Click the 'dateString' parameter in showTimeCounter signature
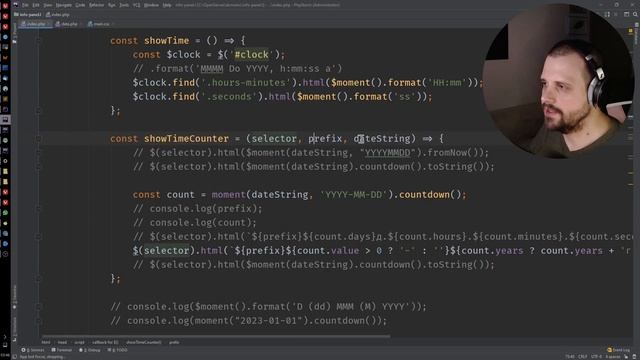The height and width of the screenshot is (360, 640). coord(382,138)
